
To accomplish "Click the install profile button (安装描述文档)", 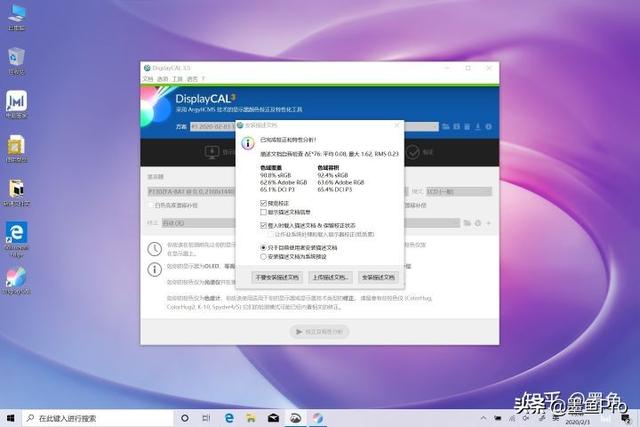I will tap(378, 277).
